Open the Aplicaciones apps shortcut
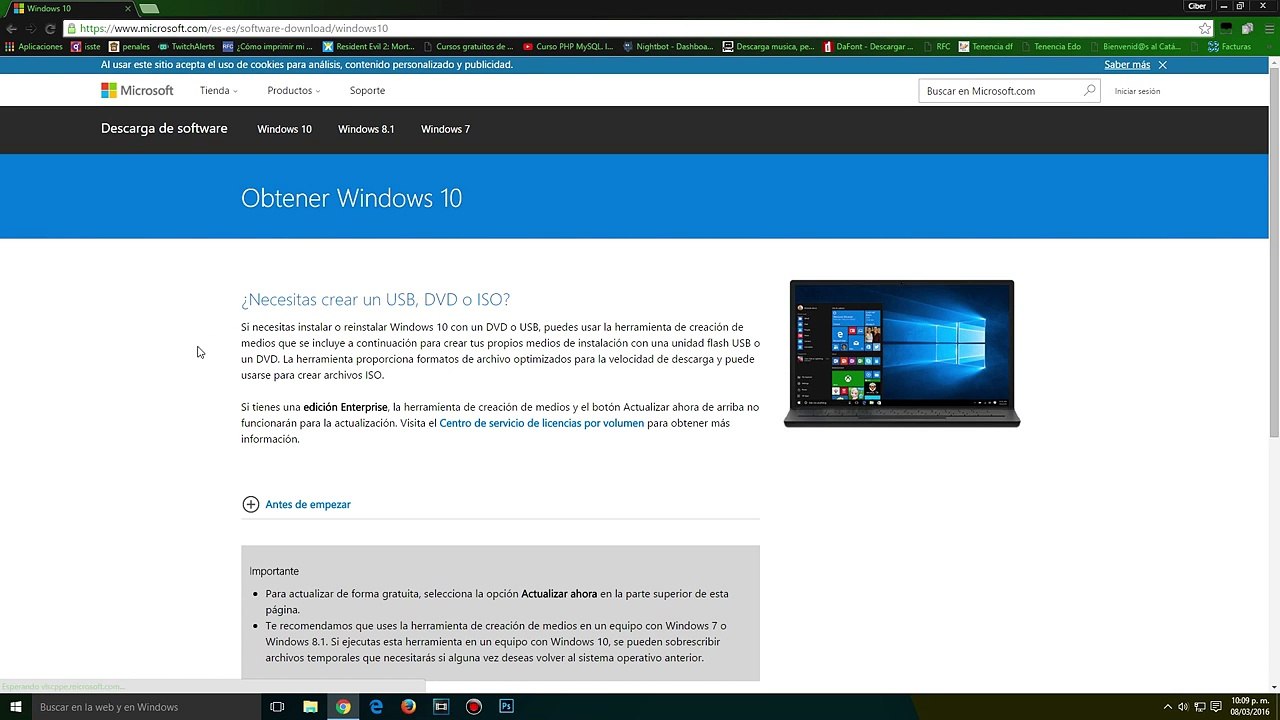1280x720 pixels. coord(34,46)
